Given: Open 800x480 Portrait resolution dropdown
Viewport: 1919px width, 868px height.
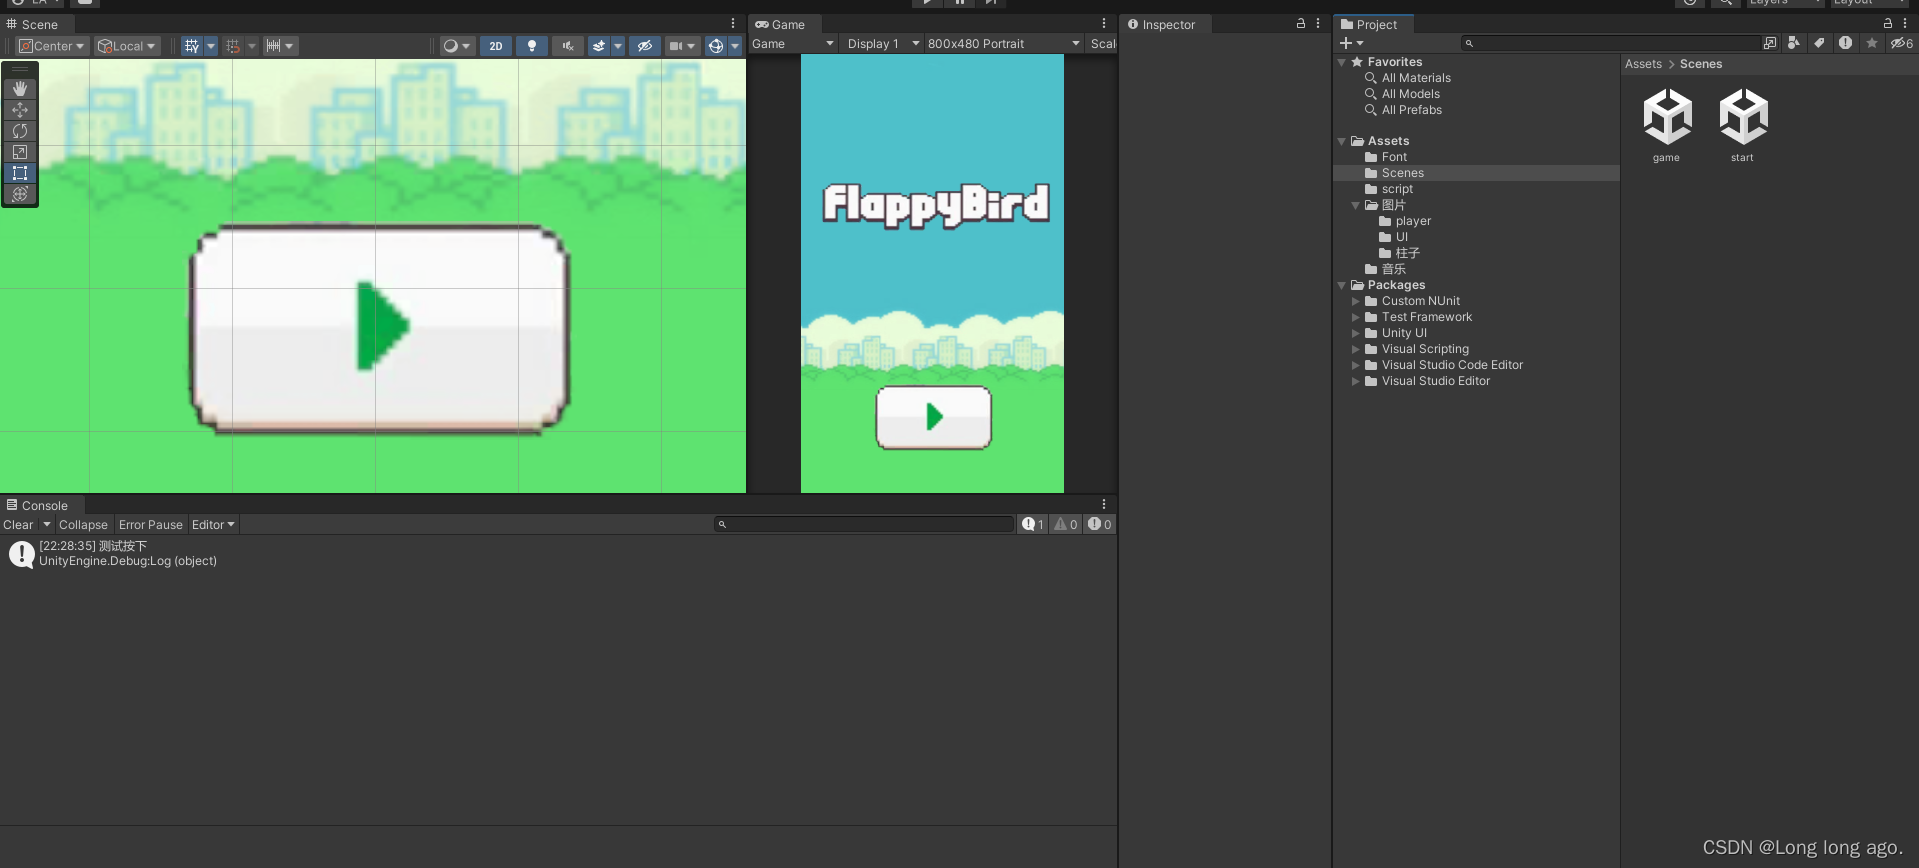Looking at the screenshot, I should pos(1004,44).
